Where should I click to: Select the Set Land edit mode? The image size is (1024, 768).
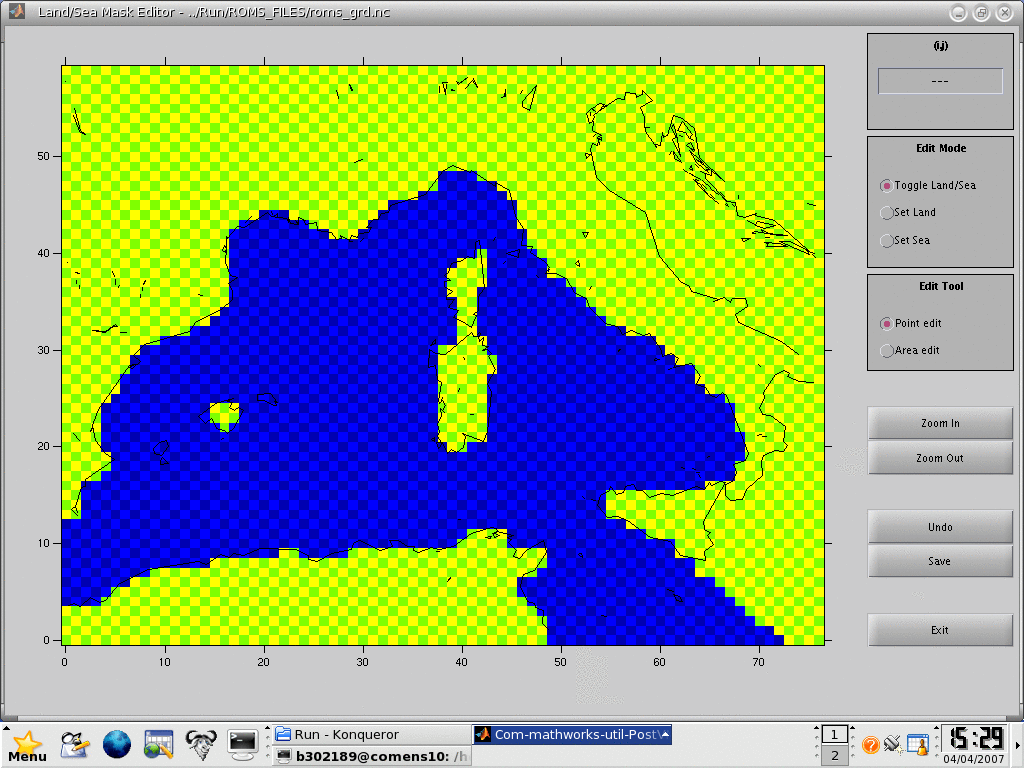pyautogui.click(x=886, y=213)
